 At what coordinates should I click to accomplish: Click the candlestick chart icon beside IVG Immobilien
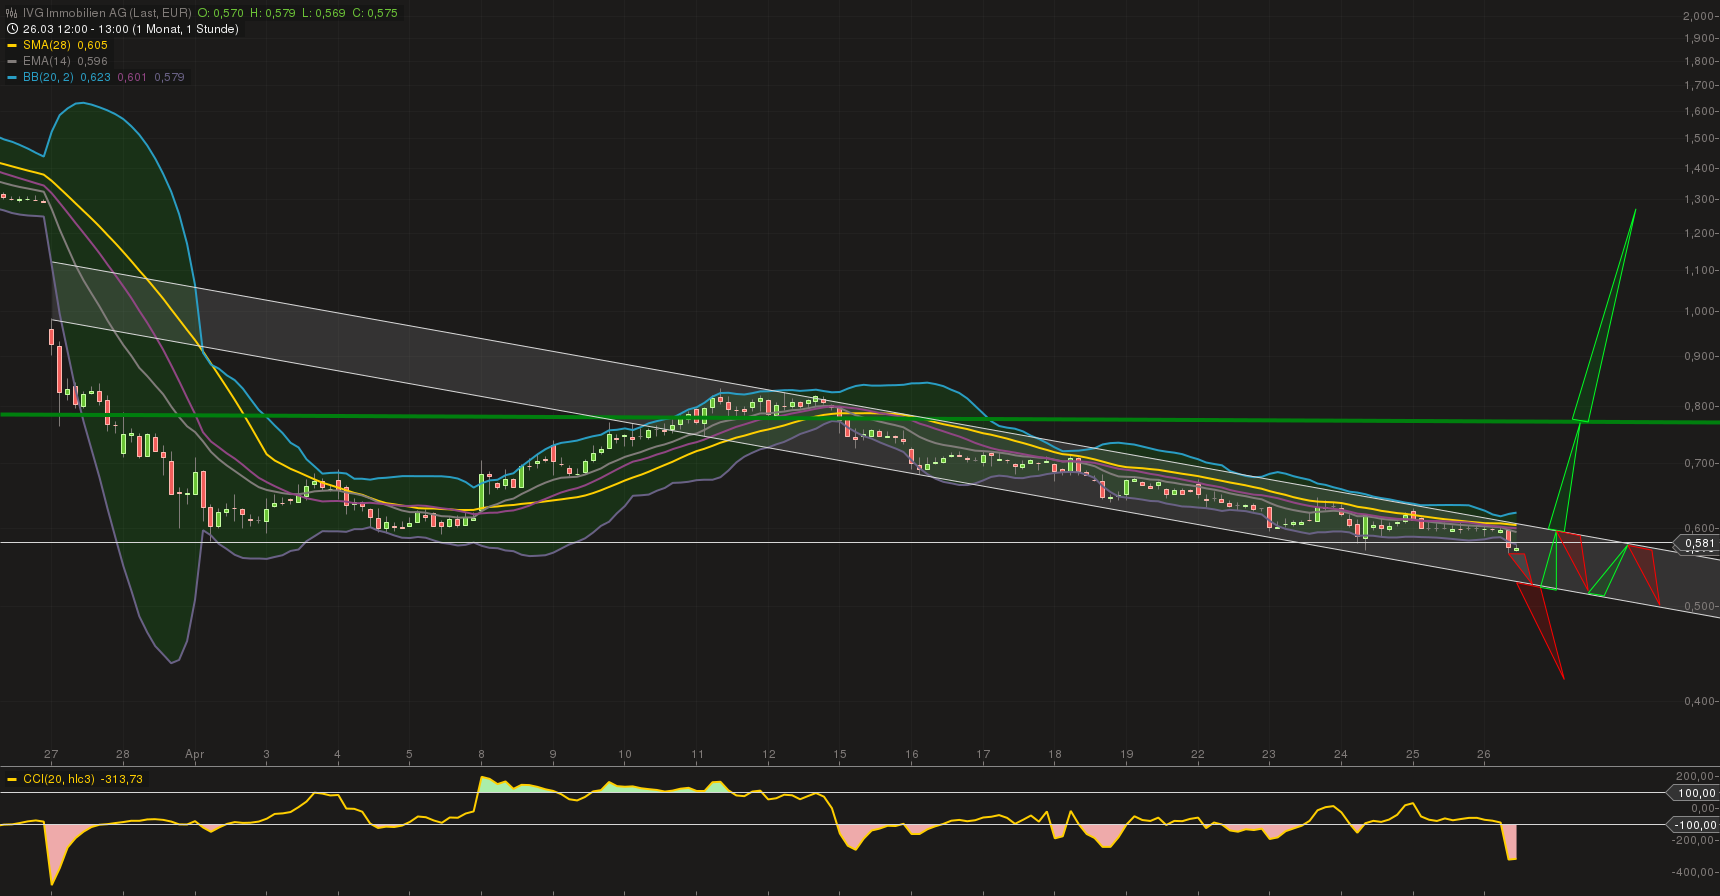(x=12, y=13)
